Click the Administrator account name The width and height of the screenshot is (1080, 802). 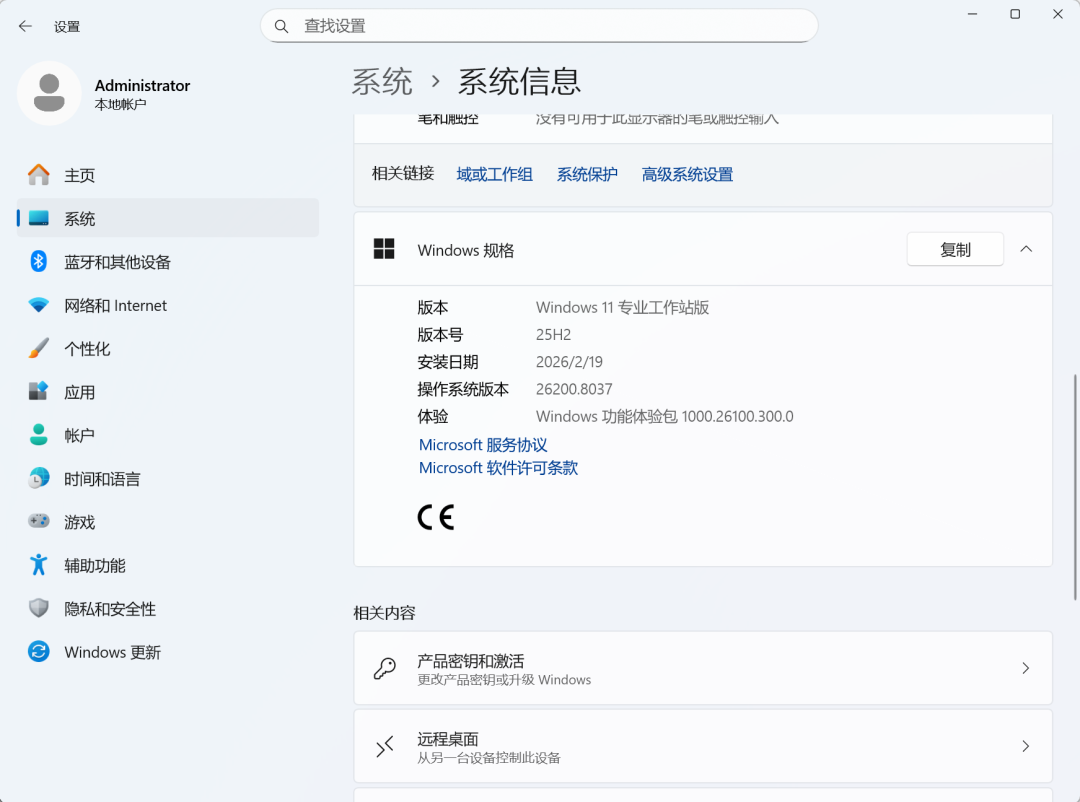click(x=143, y=85)
